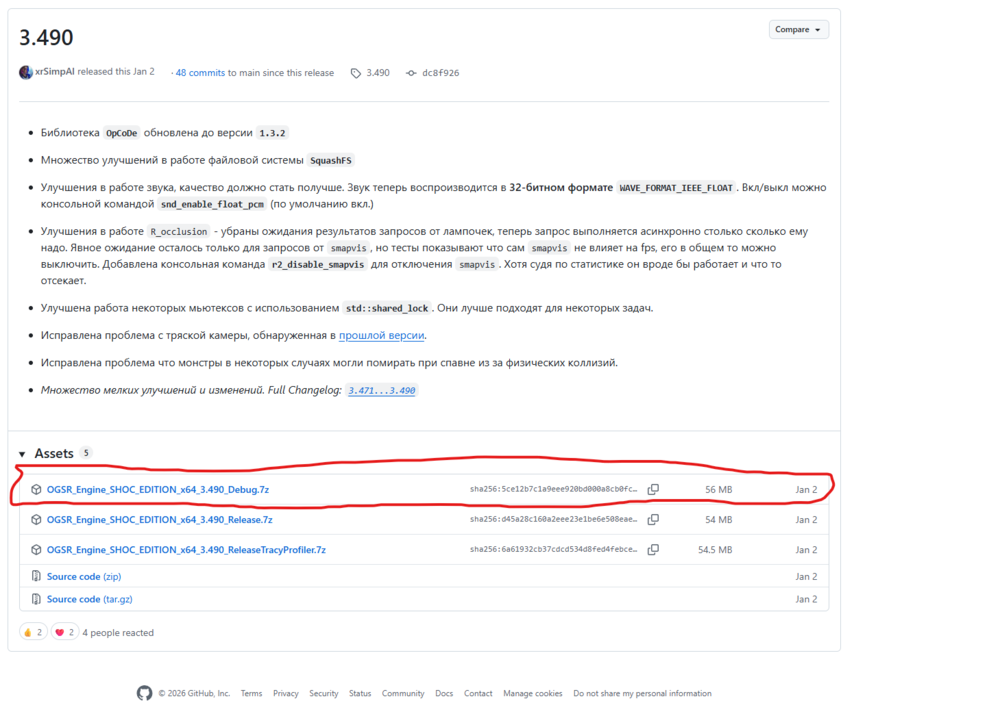Open the Contact footer link
Image resolution: width=1000 pixels, height=701 pixels.
[478, 693]
